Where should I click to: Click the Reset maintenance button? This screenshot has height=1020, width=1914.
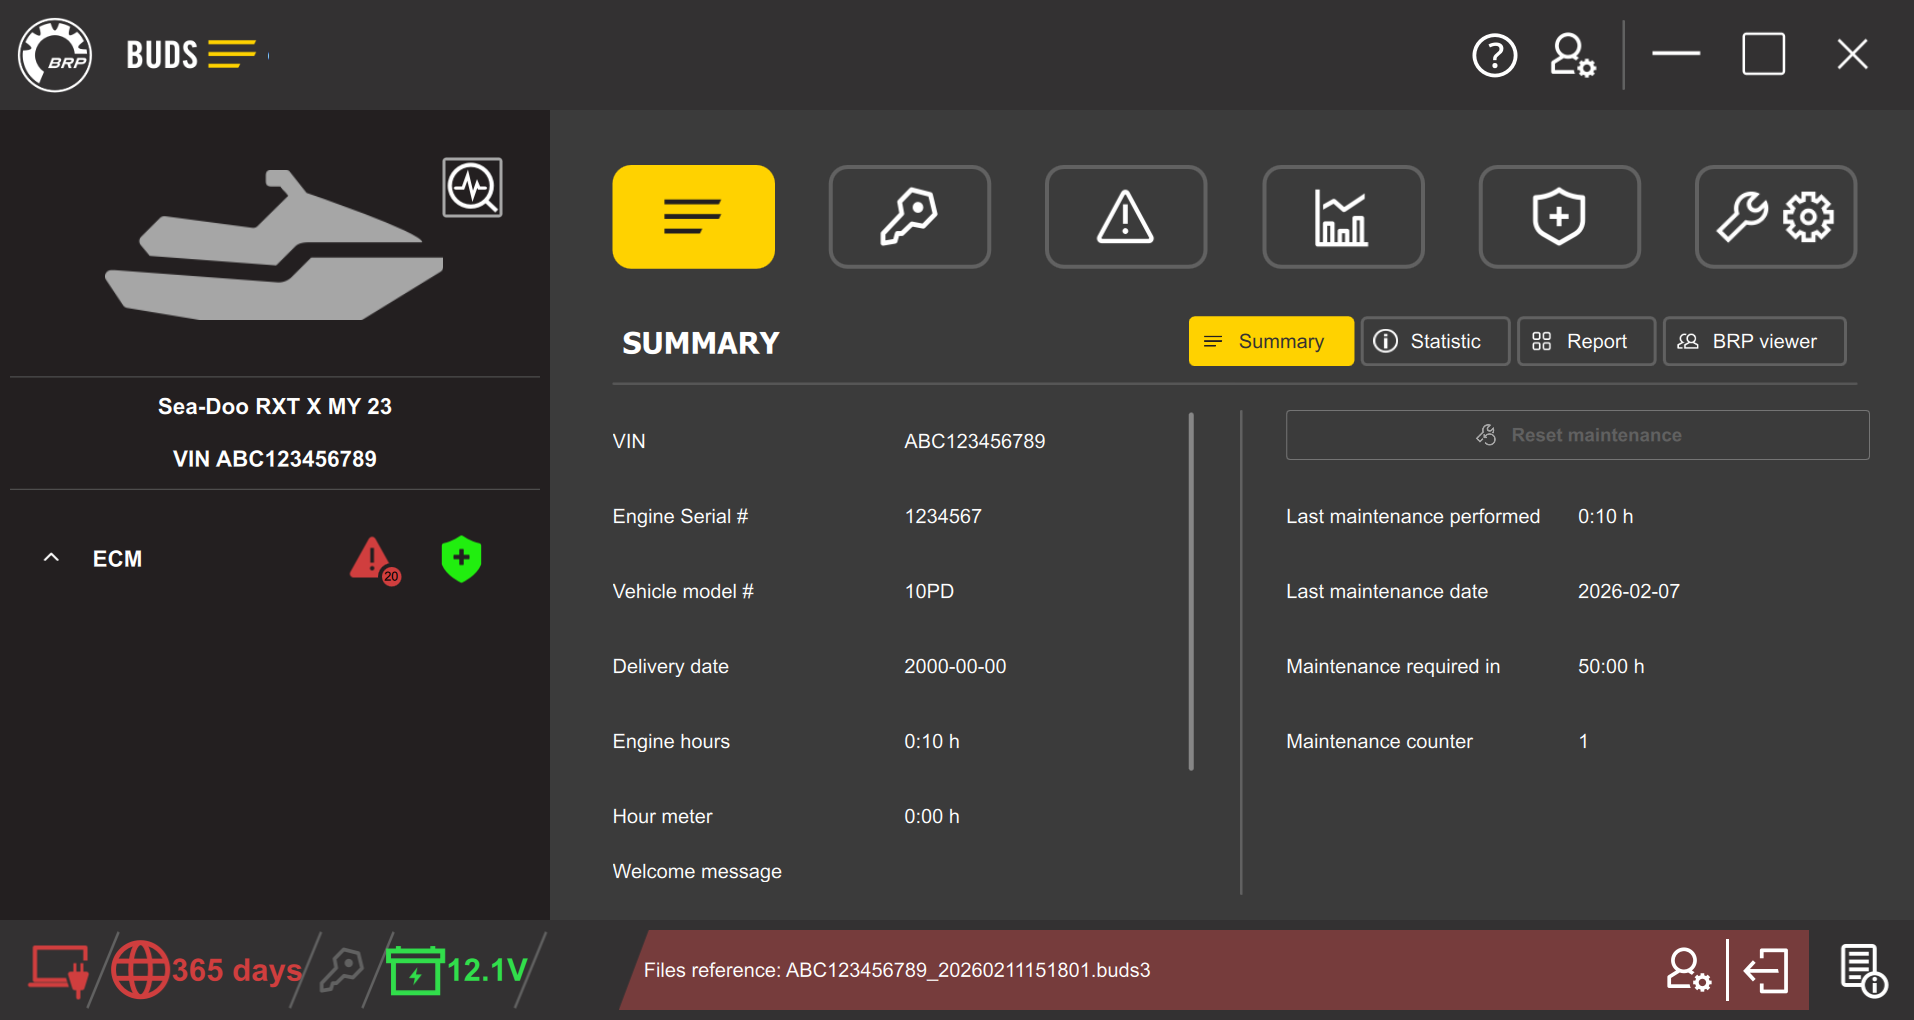pyautogui.click(x=1577, y=434)
